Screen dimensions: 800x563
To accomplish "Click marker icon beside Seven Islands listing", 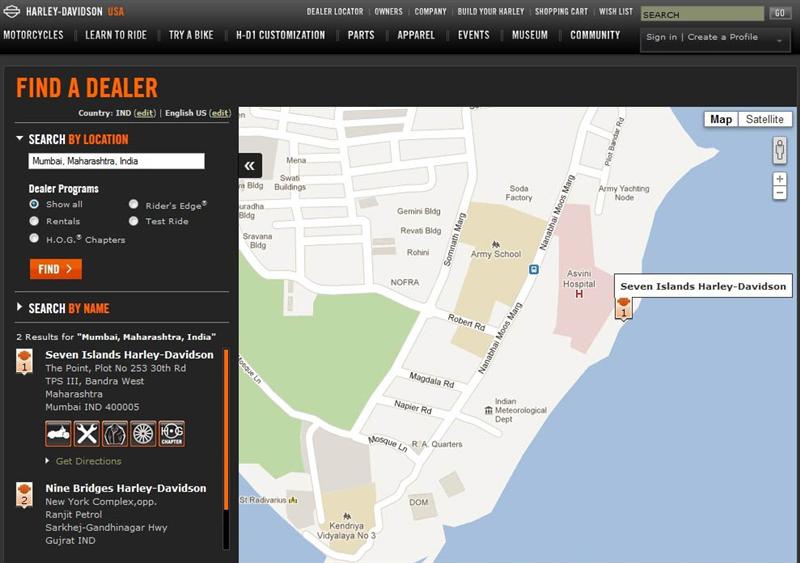I will [x=24, y=361].
